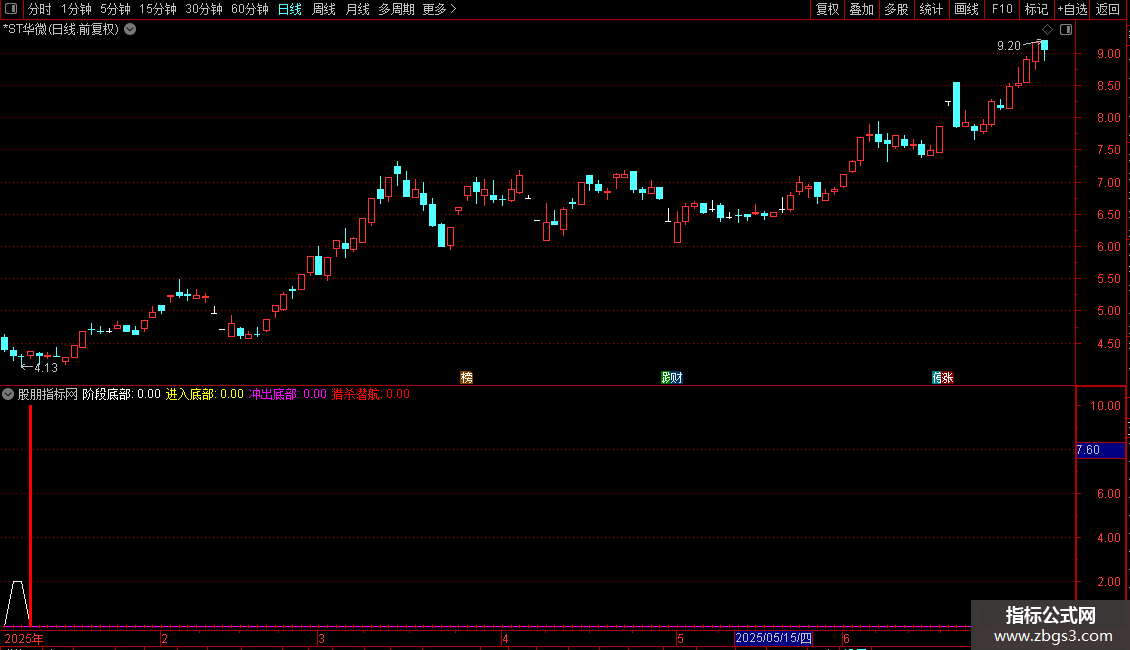
Task: Click the 9.00 price axis label
Action: pyautogui.click(x=1108, y=54)
